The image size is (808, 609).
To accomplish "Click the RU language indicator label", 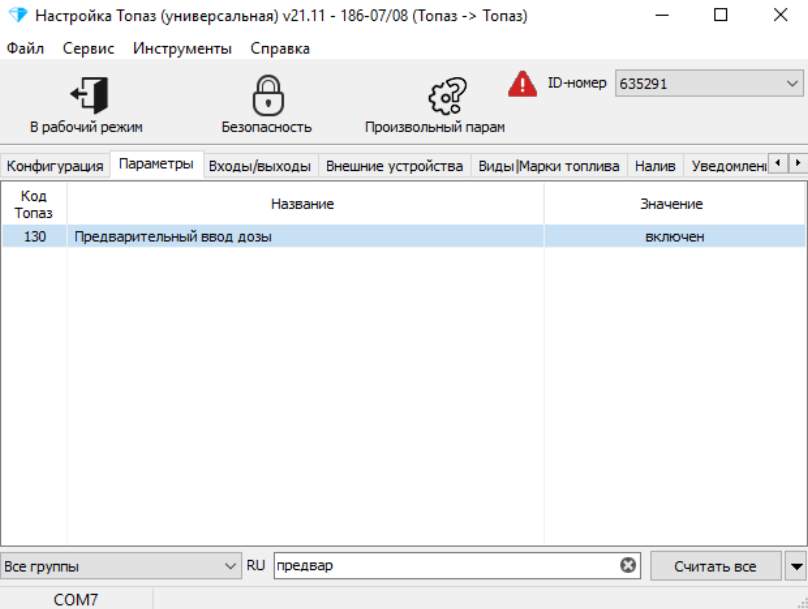I will pyautogui.click(x=256, y=565).
